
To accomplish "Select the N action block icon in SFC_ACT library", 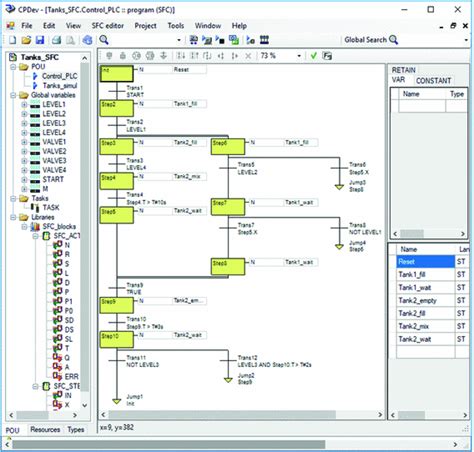I will tap(58, 245).
